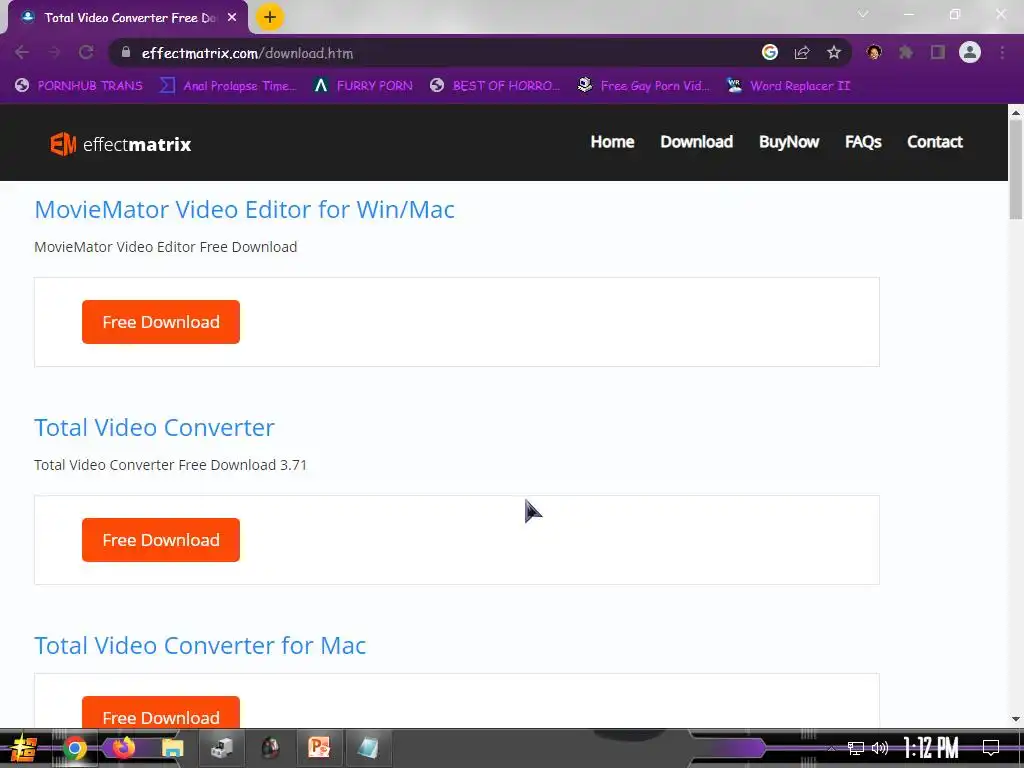This screenshot has width=1024, height=768.
Task: Click the effectmatrix logo
Action: tap(121, 144)
